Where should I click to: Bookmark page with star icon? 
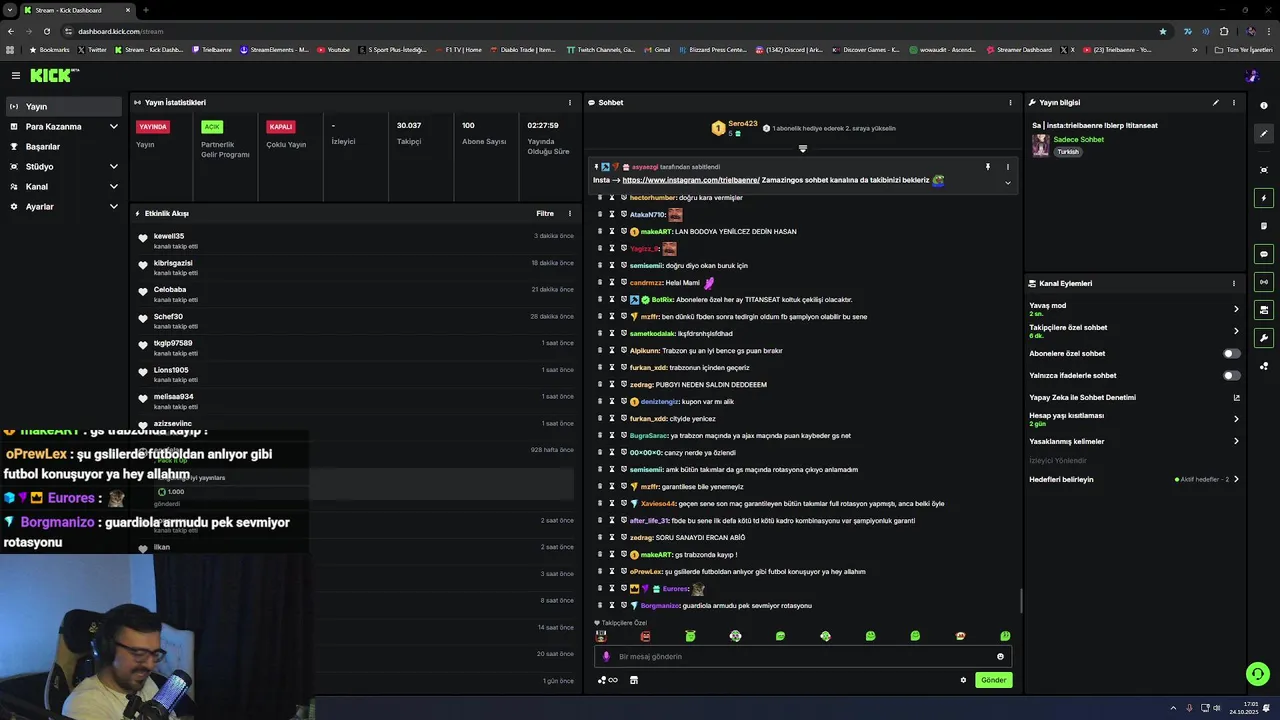1162,31
